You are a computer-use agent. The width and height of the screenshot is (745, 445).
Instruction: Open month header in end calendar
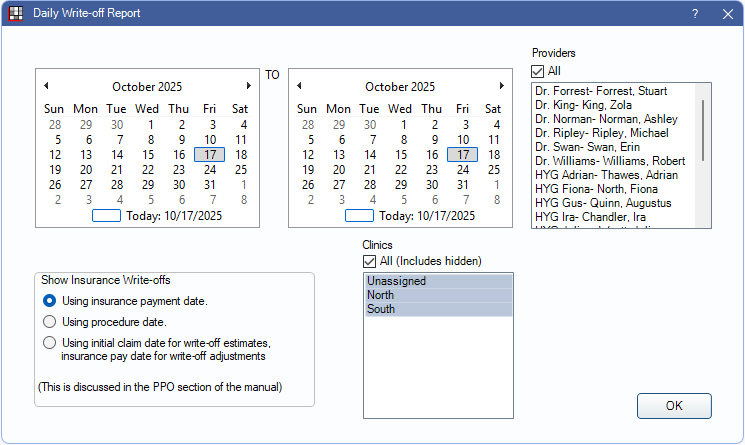[400, 87]
